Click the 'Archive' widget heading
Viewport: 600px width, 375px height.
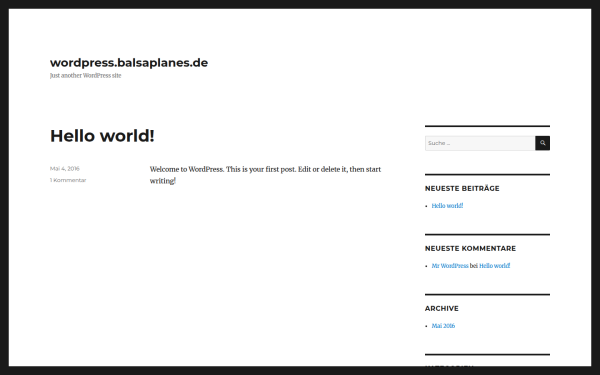click(442, 308)
